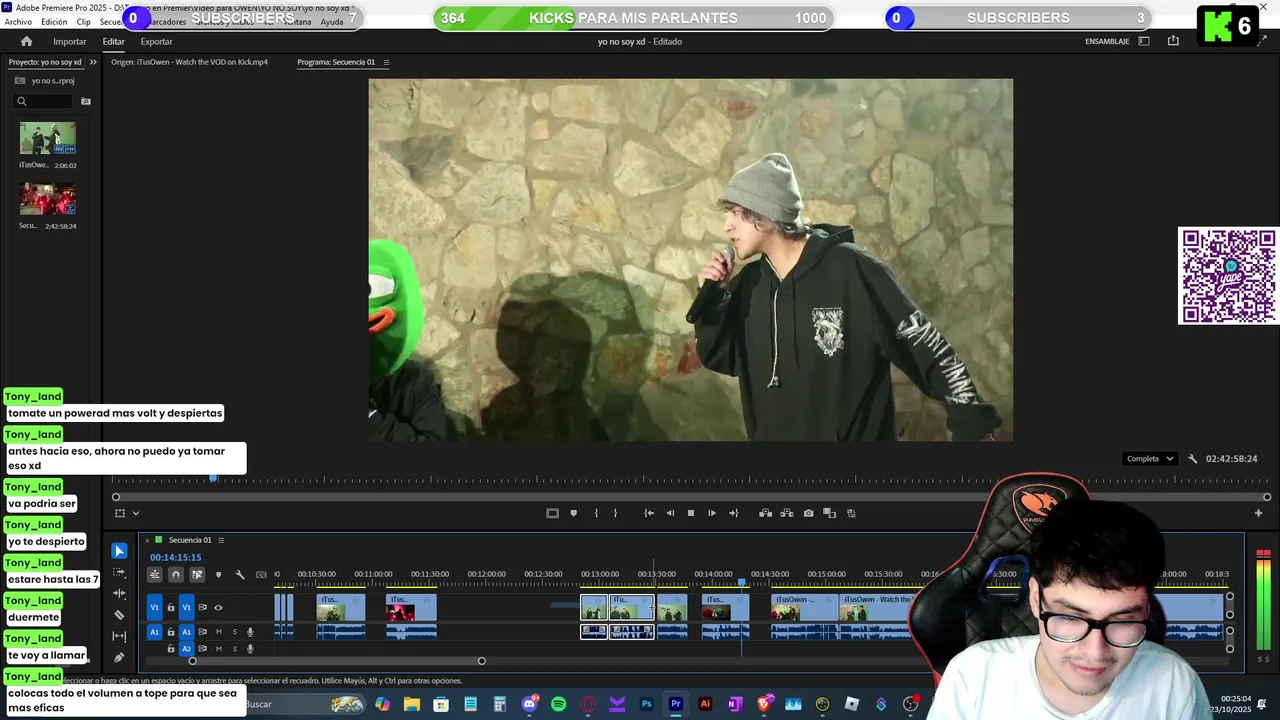Toggle V1 track lock

pyautogui.click(x=171, y=607)
